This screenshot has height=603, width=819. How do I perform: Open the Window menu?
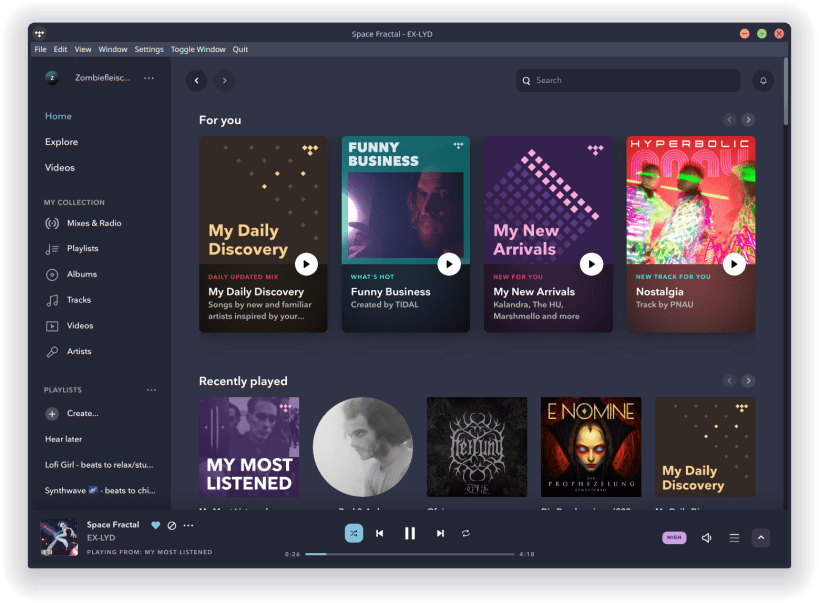click(113, 49)
